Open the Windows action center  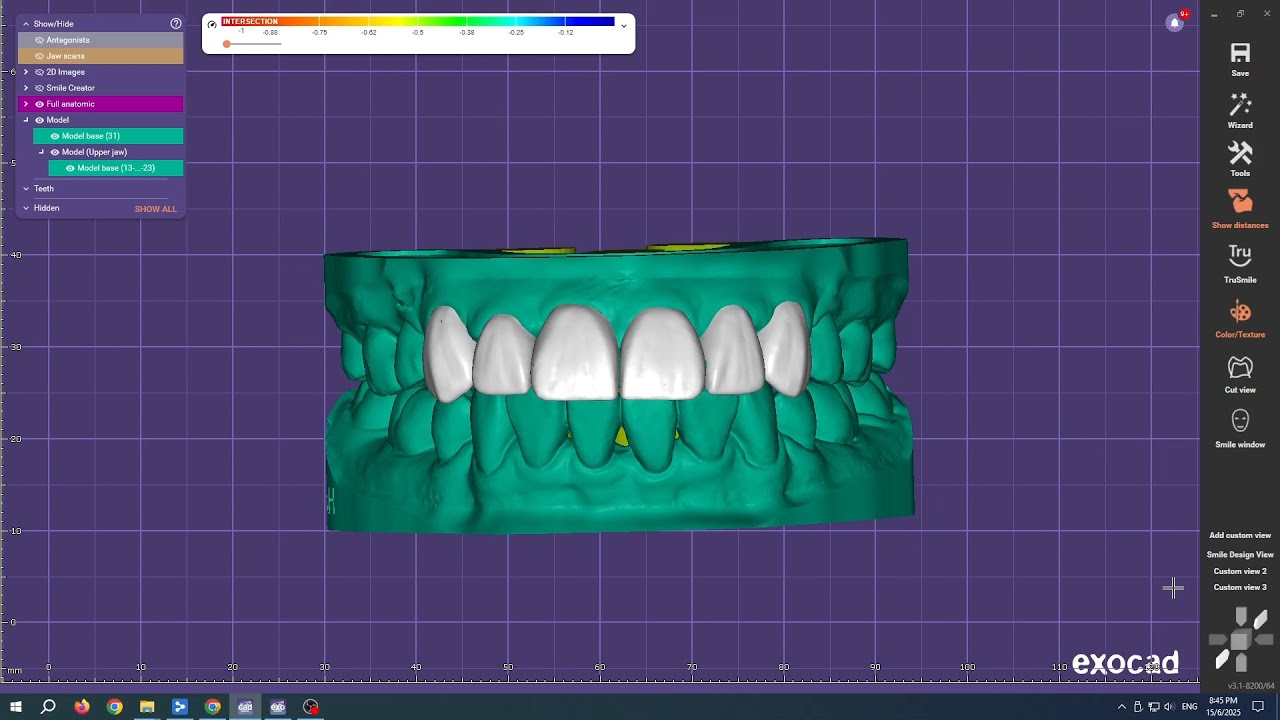click(1259, 707)
